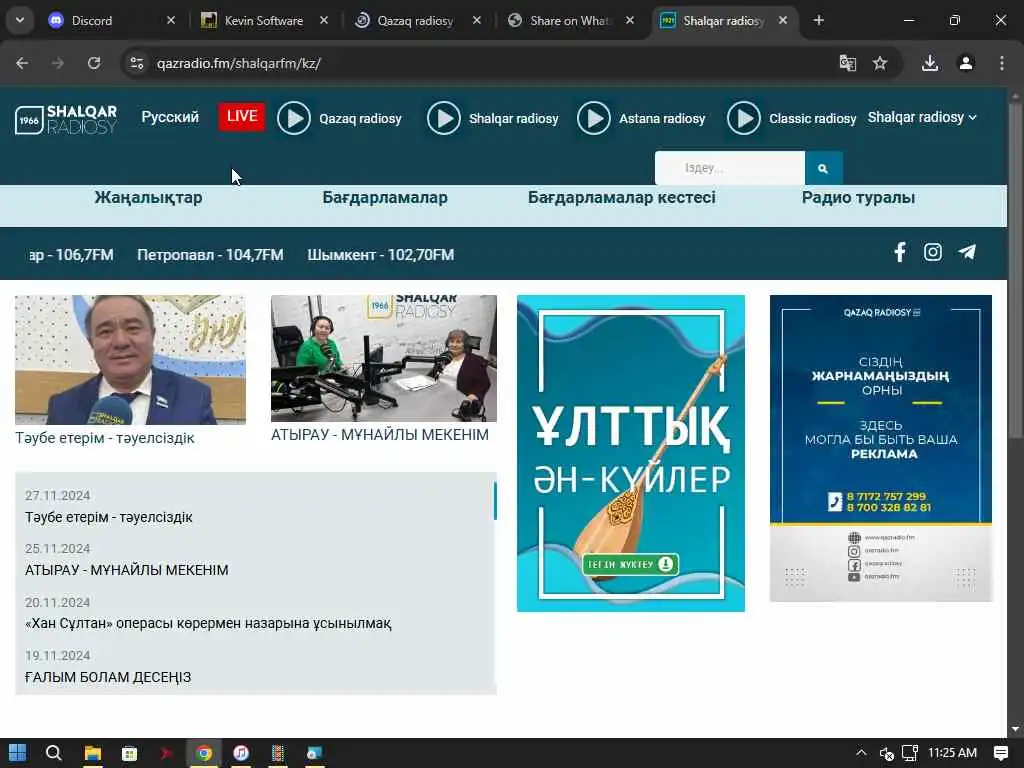Open the АТЫРАУ - МҰНАЙЛЫ МЕКЕНІМ caption under the photo

379,434
